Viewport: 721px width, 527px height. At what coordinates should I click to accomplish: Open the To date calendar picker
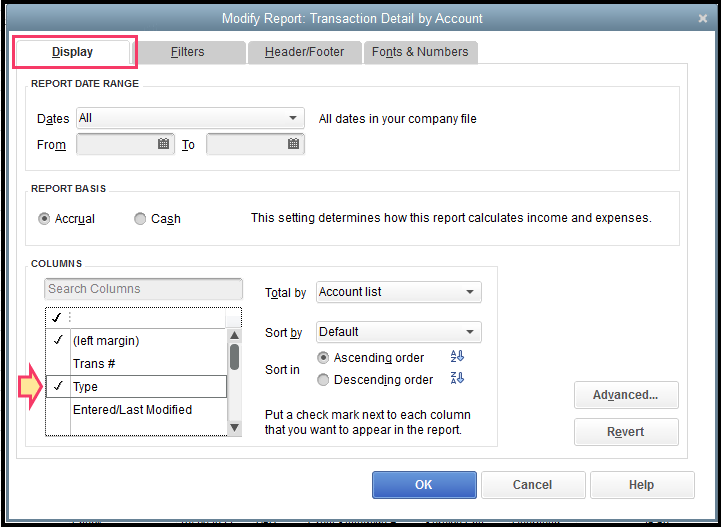[294, 144]
